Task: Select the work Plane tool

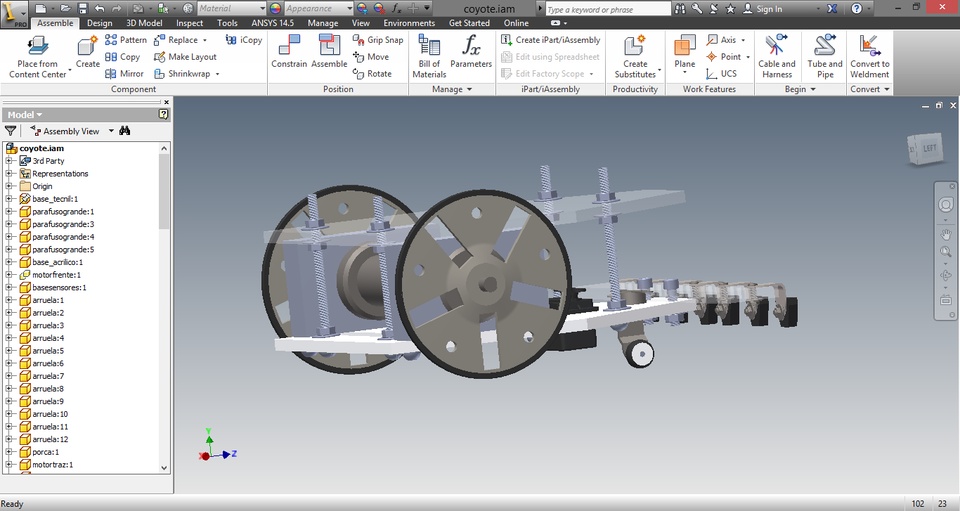Action: click(x=684, y=52)
